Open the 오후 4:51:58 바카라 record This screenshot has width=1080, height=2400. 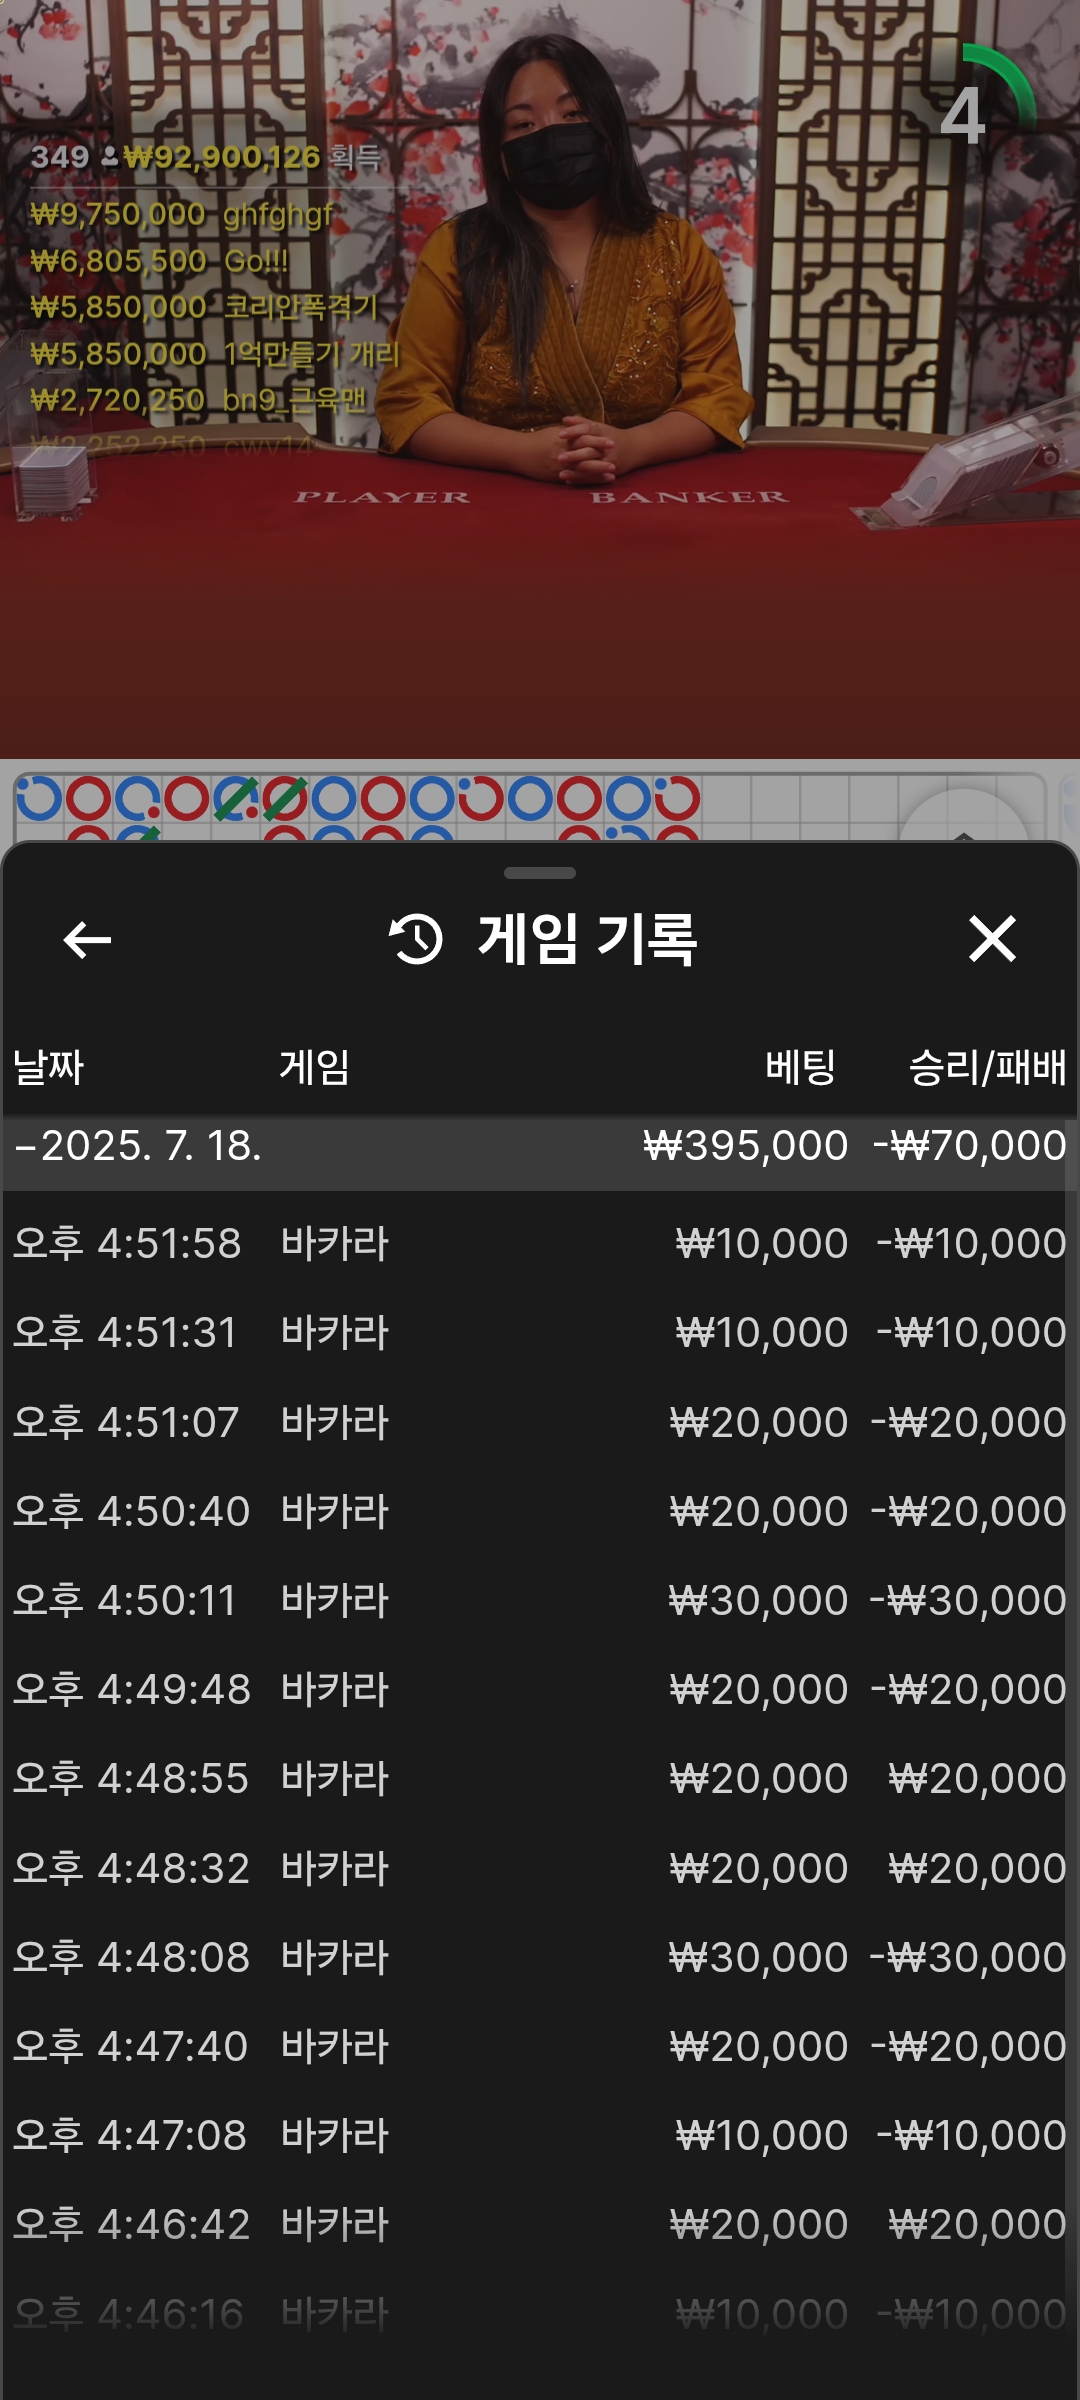540,1243
